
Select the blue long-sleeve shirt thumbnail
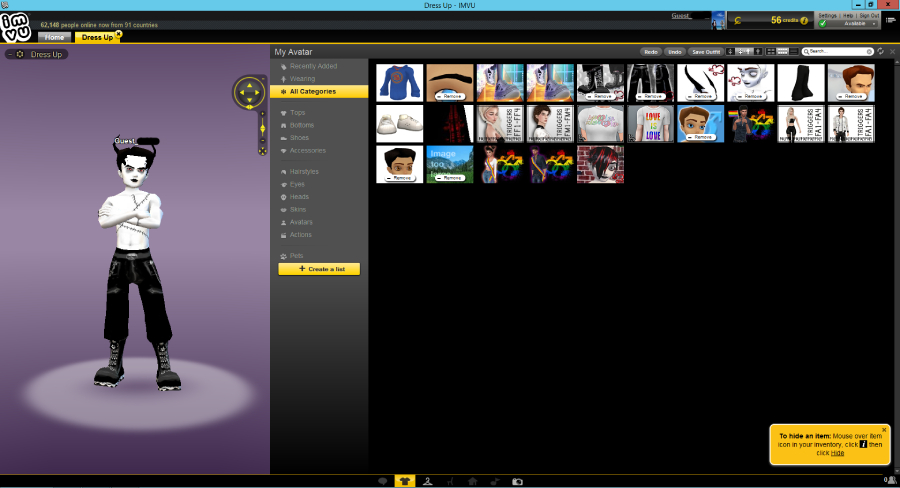pyautogui.click(x=399, y=83)
